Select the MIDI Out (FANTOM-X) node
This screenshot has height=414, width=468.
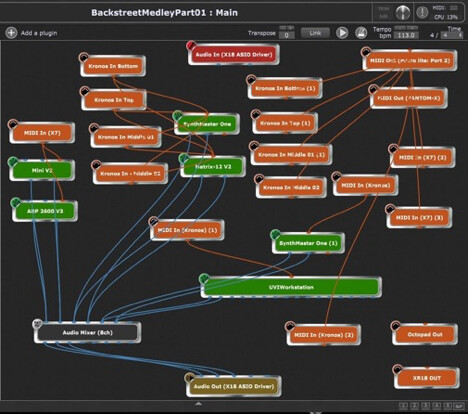(409, 98)
